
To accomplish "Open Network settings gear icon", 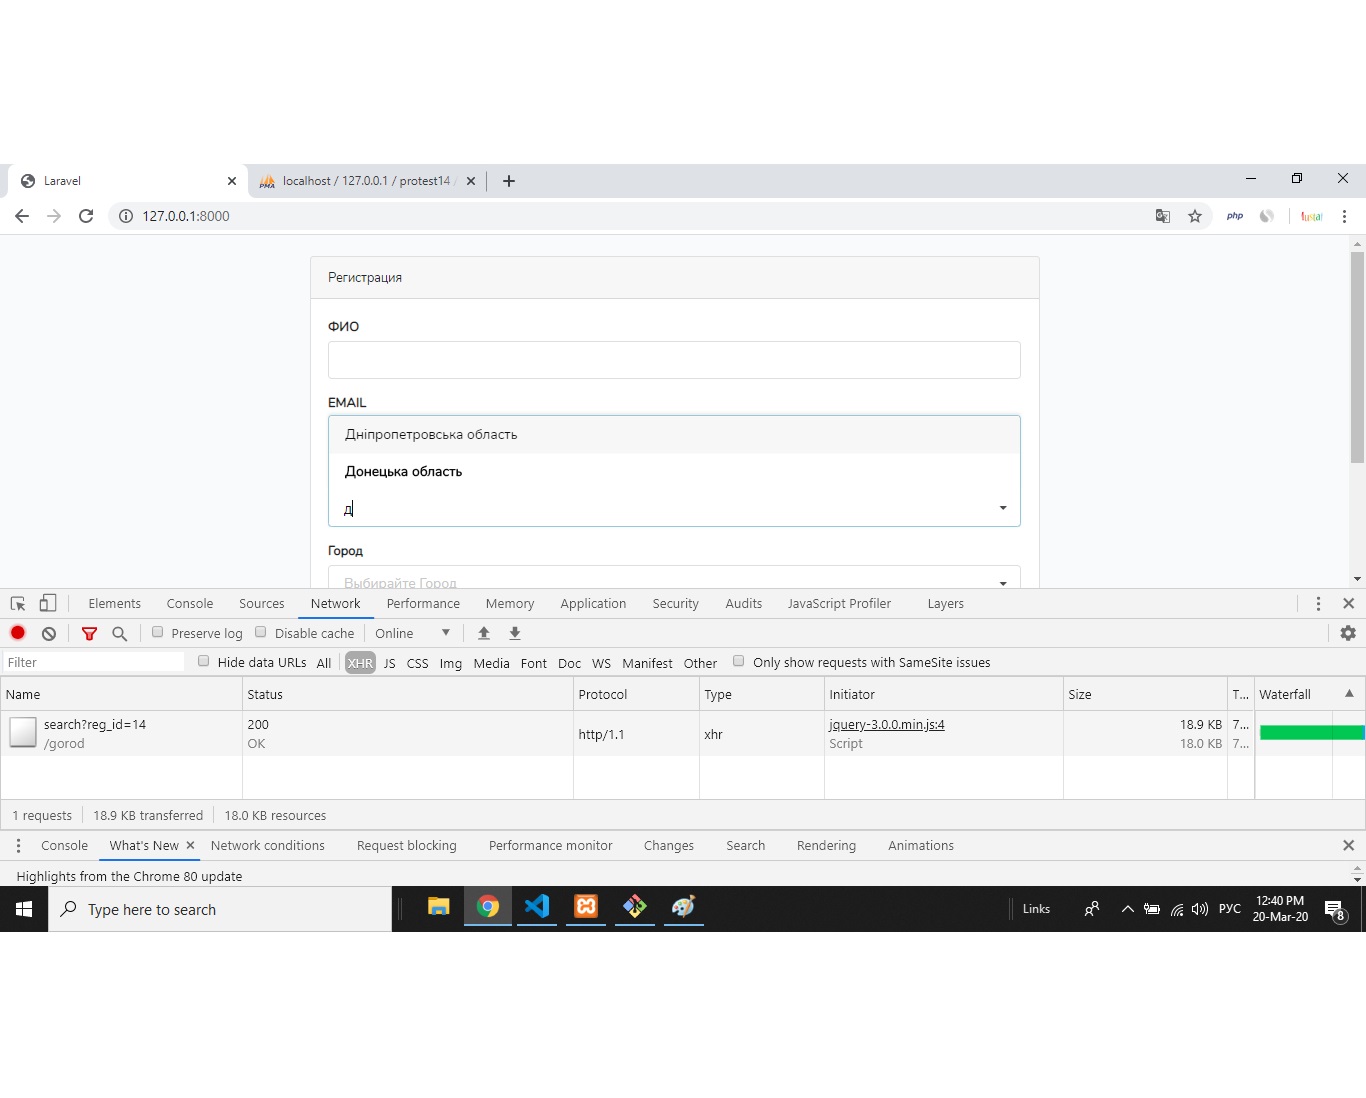I will point(1348,633).
